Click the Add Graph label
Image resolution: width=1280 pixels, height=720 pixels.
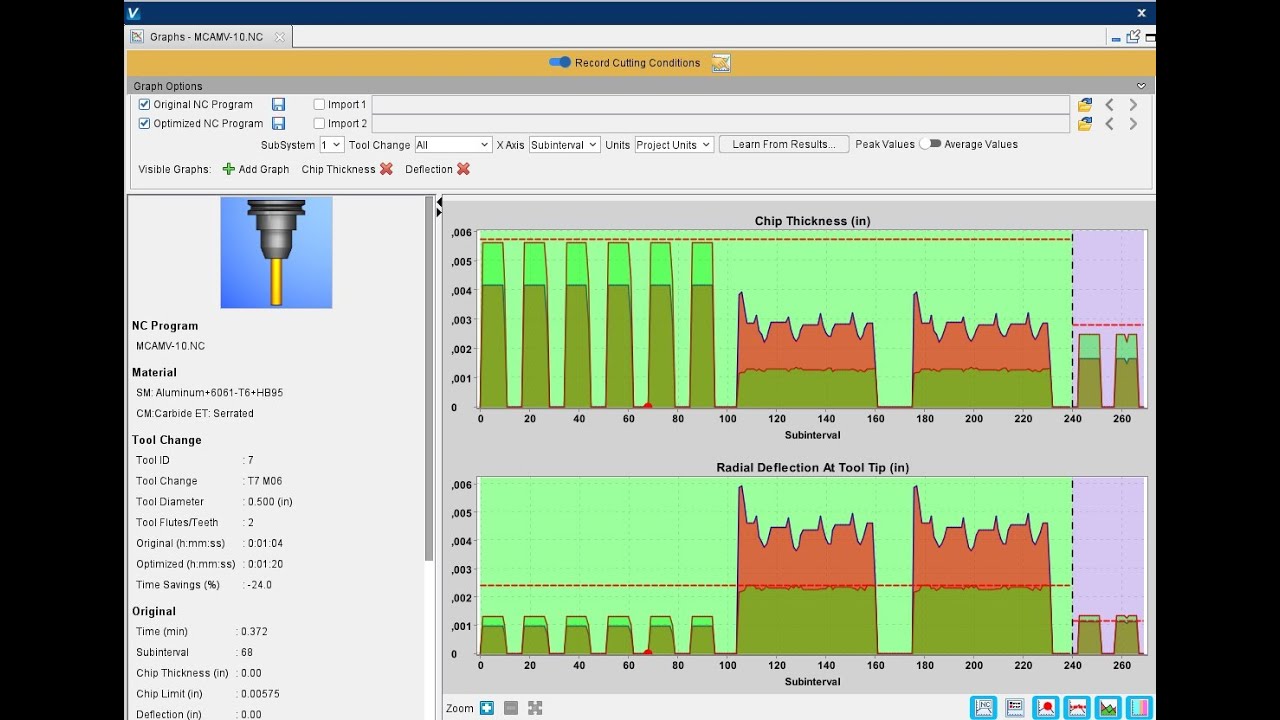(x=263, y=169)
